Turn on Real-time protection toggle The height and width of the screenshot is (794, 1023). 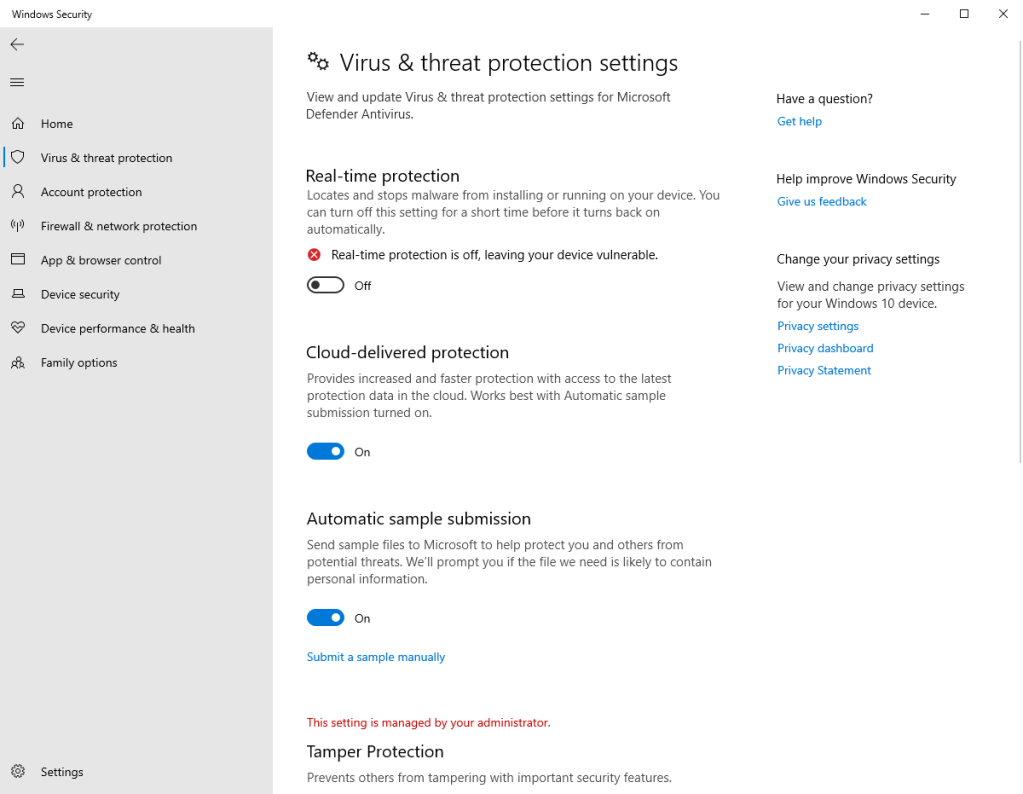pyautogui.click(x=325, y=286)
